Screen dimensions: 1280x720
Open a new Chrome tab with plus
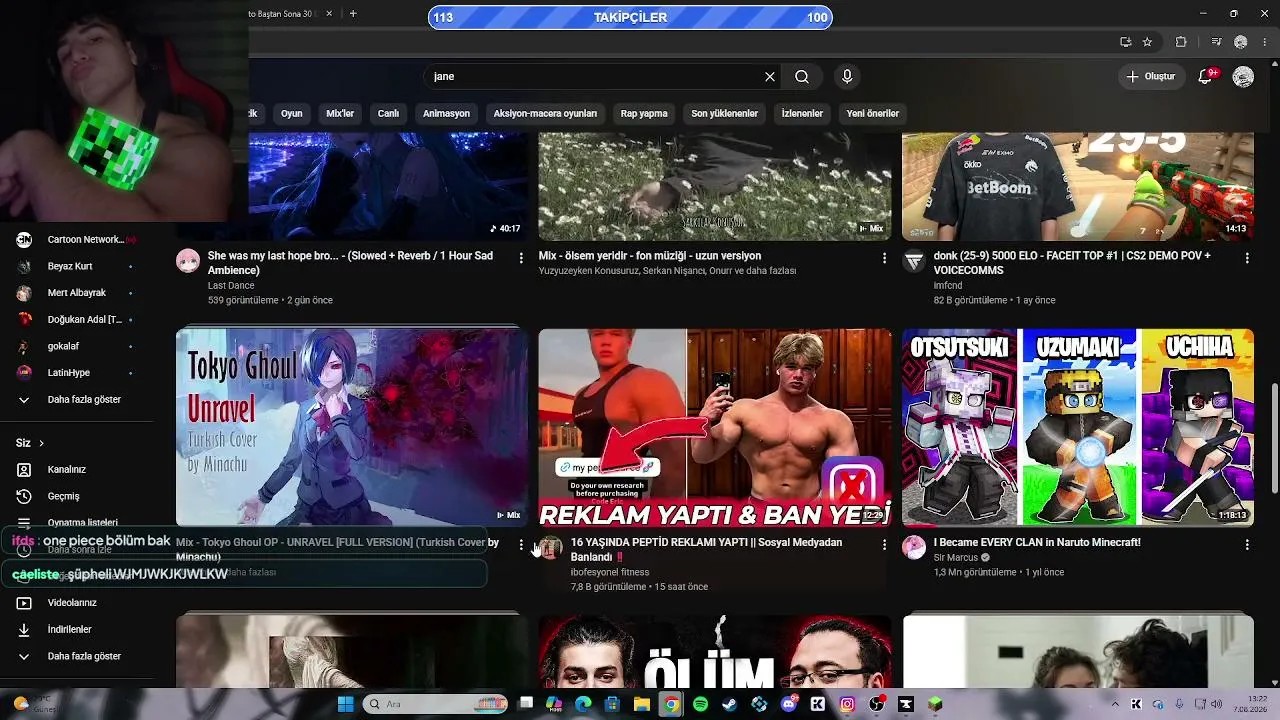[x=353, y=14]
